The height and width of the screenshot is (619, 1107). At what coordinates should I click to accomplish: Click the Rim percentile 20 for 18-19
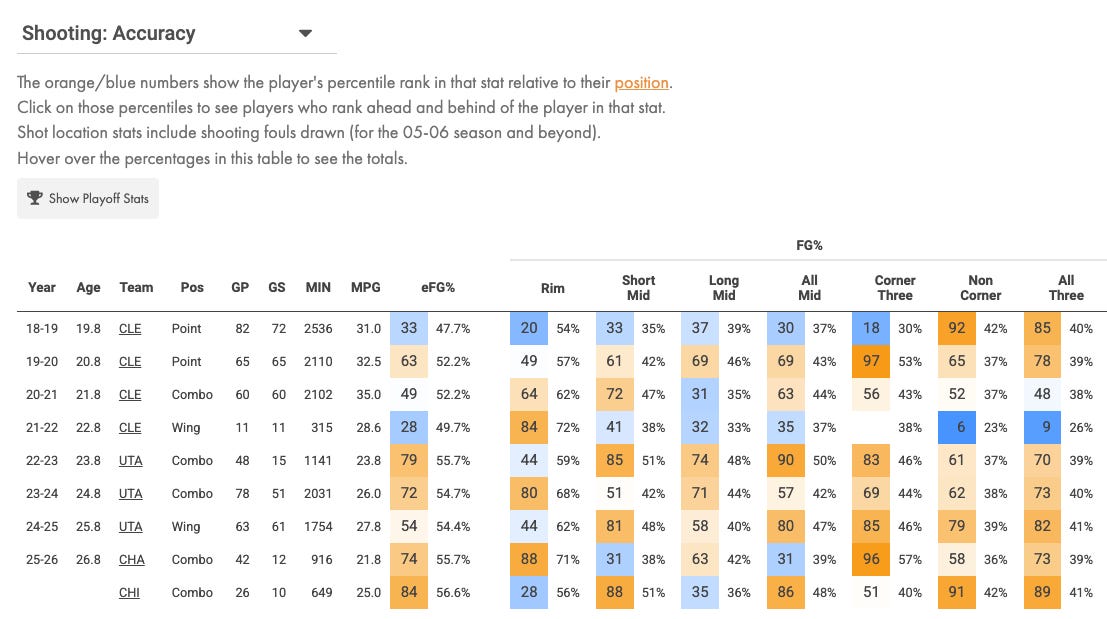point(529,328)
